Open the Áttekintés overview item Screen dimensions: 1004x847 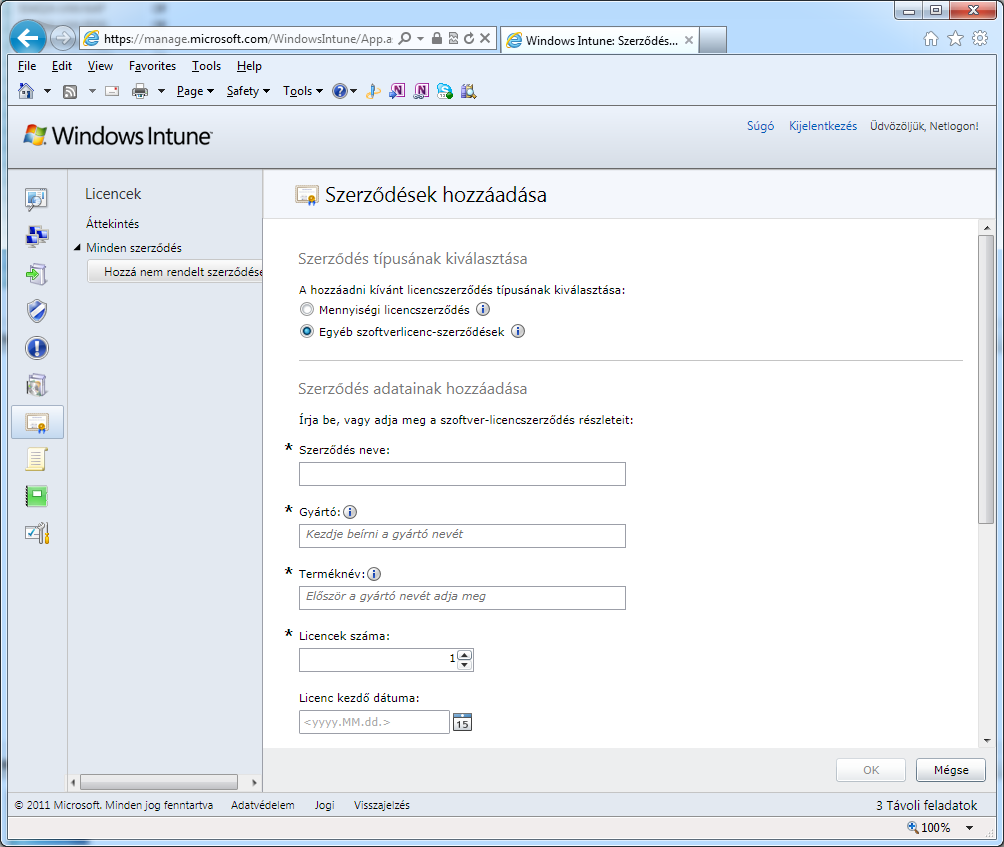coord(113,223)
